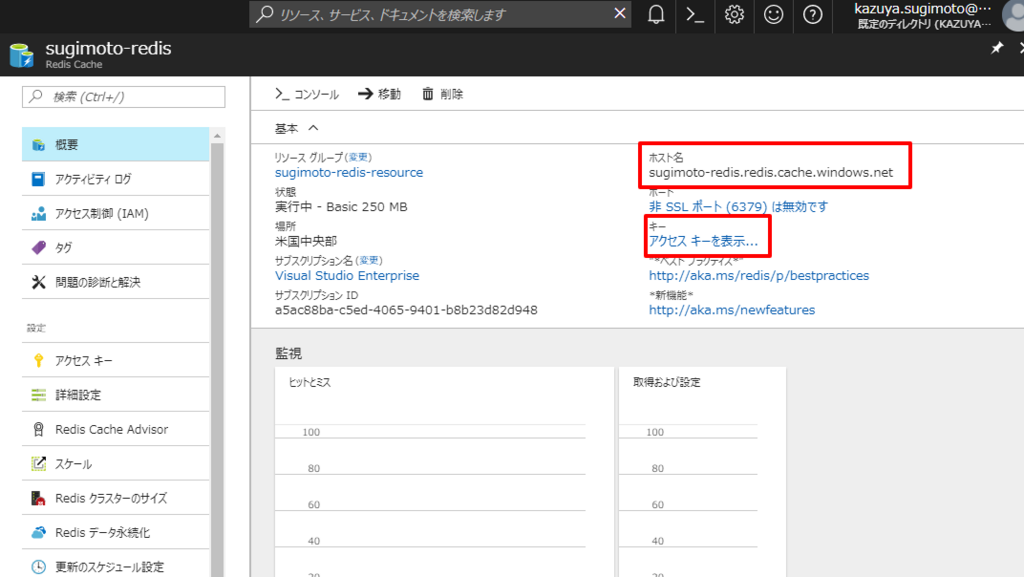The width and height of the screenshot is (1024, 577).
Task: Pin the sugimoto-redis blade
Action: pos(996,47)
